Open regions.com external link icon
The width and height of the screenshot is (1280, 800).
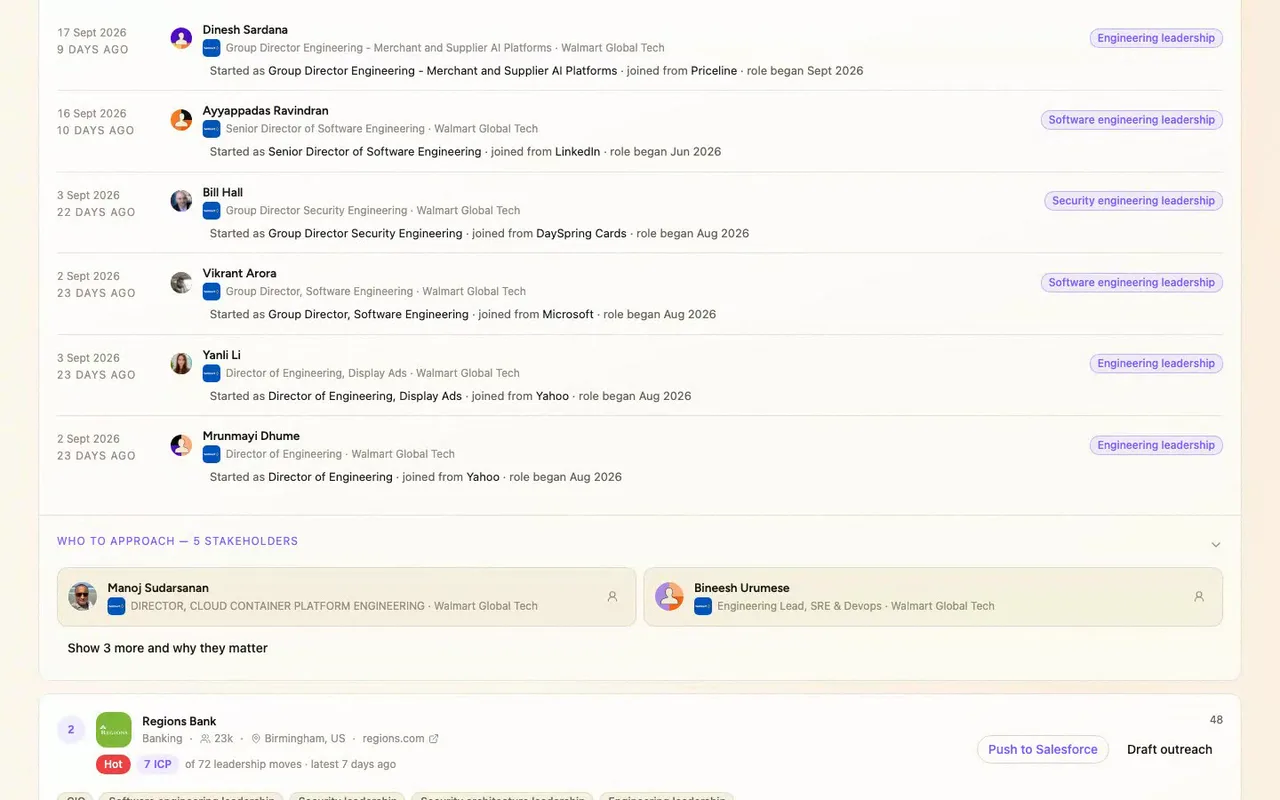pos(433,739)
